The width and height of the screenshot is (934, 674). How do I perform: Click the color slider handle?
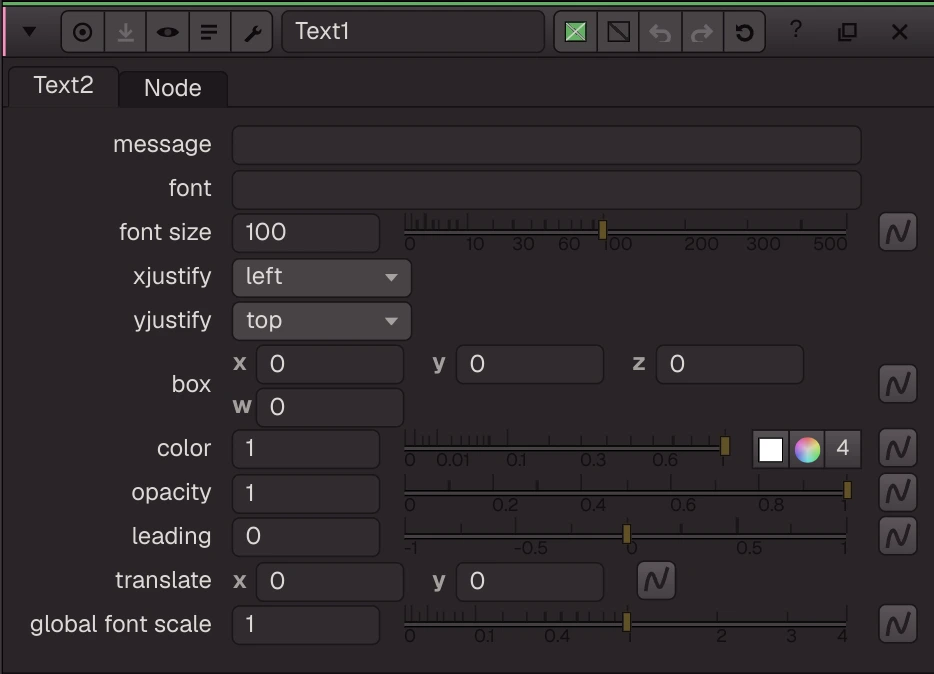click(x=725, y=446)
